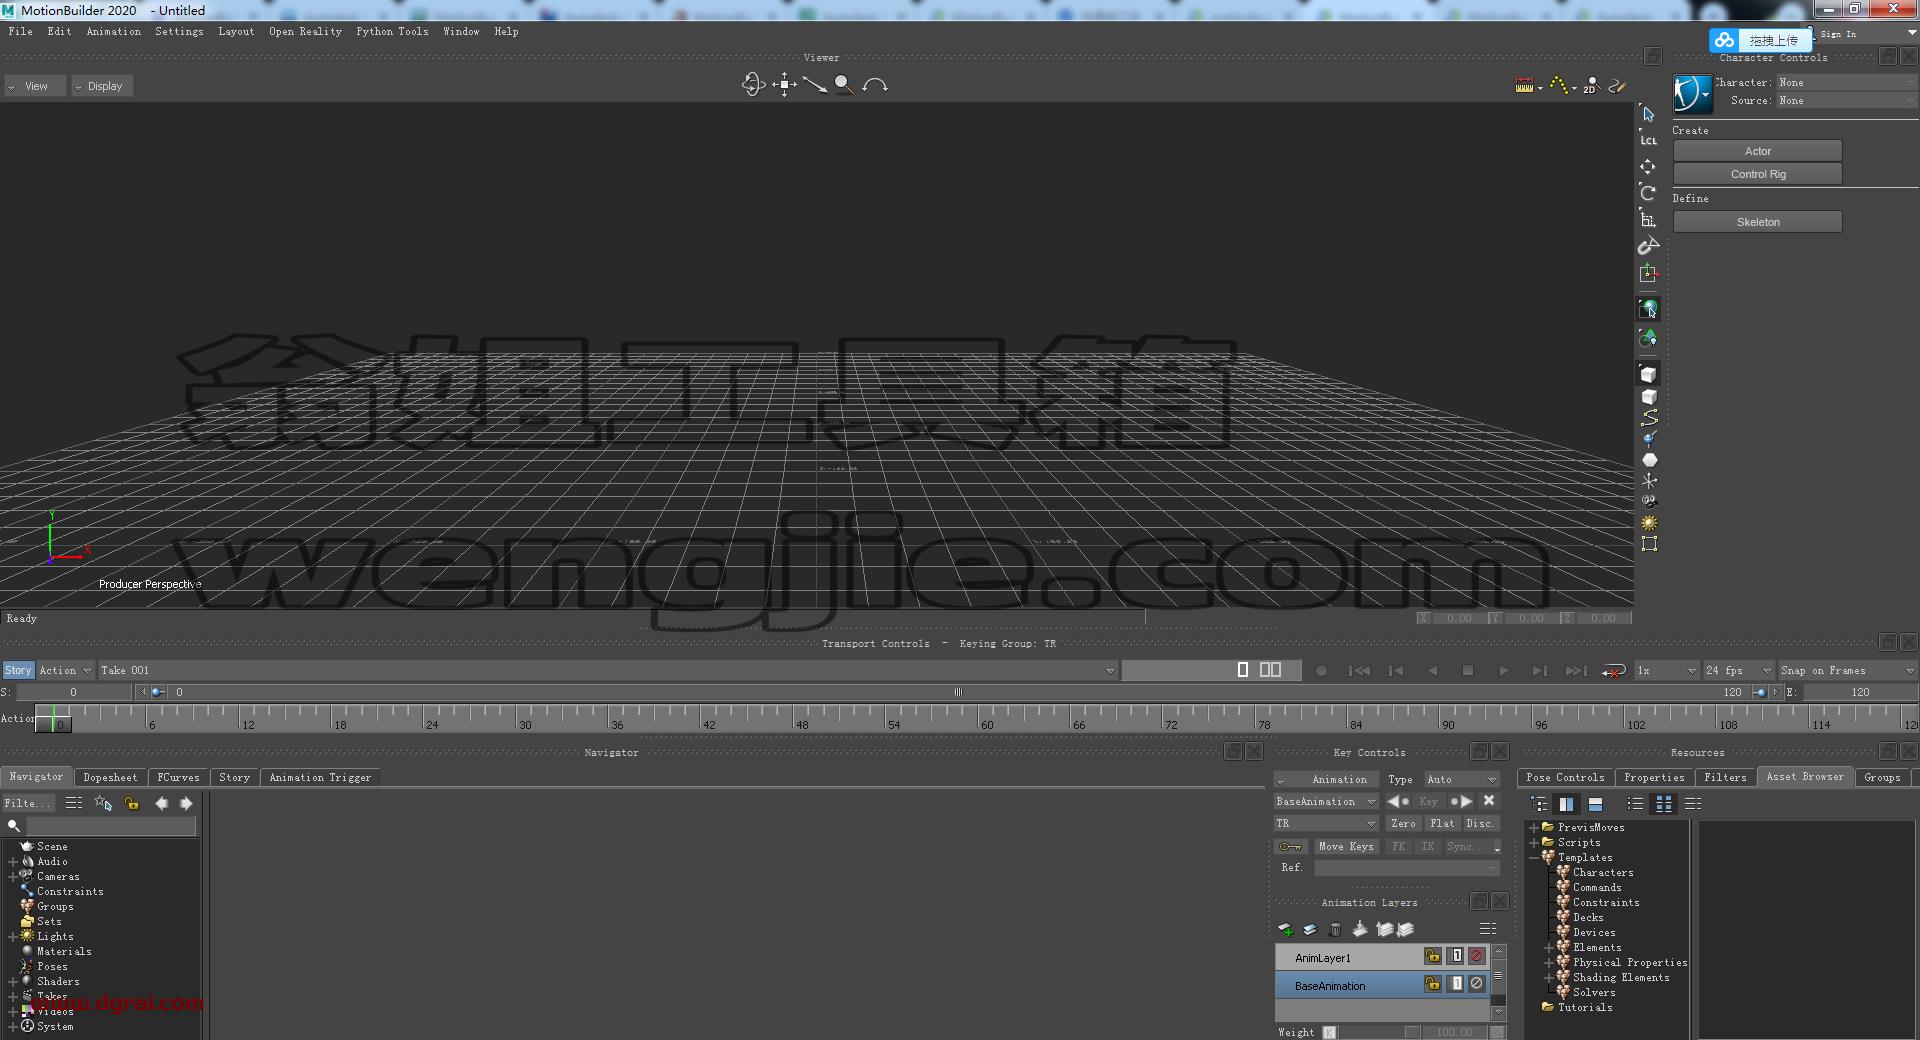This screenshot has width=1920, height=1040.
Task: Open the 24 fps frame rate dropdown
Action: [x=1739, y=670]
